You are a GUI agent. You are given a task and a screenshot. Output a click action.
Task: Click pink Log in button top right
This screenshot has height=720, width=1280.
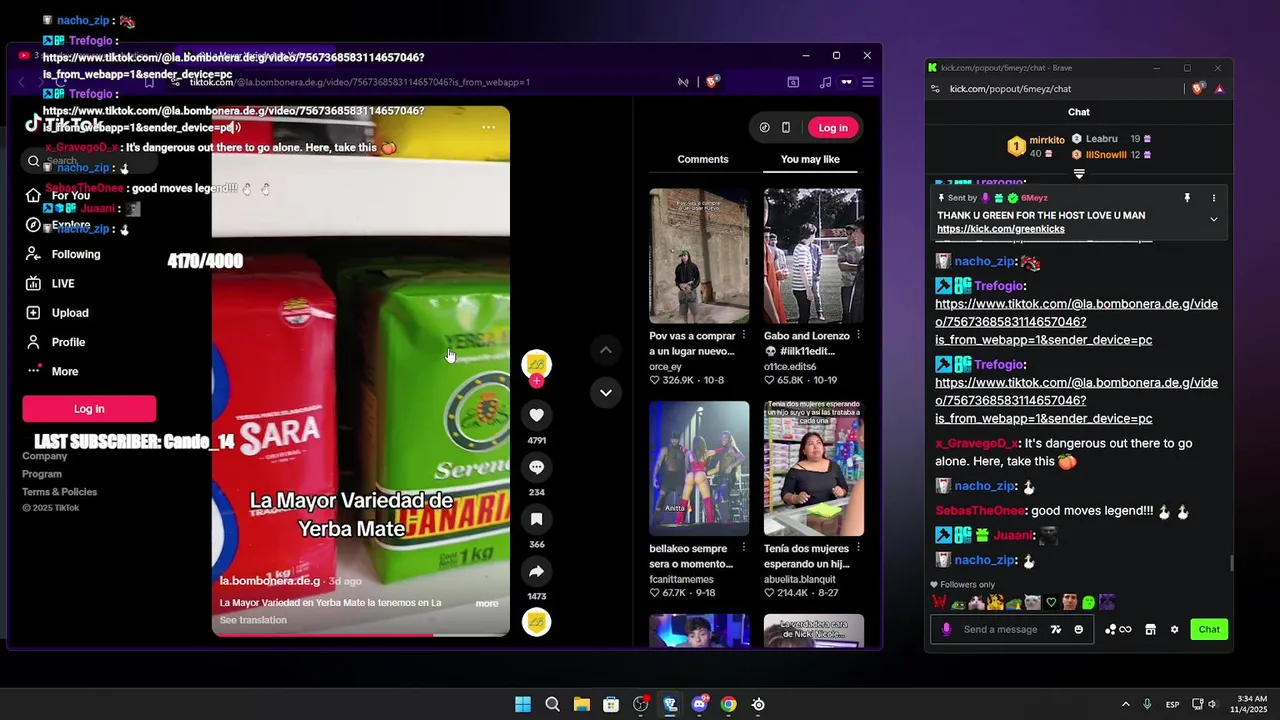[x=833, y=127]
